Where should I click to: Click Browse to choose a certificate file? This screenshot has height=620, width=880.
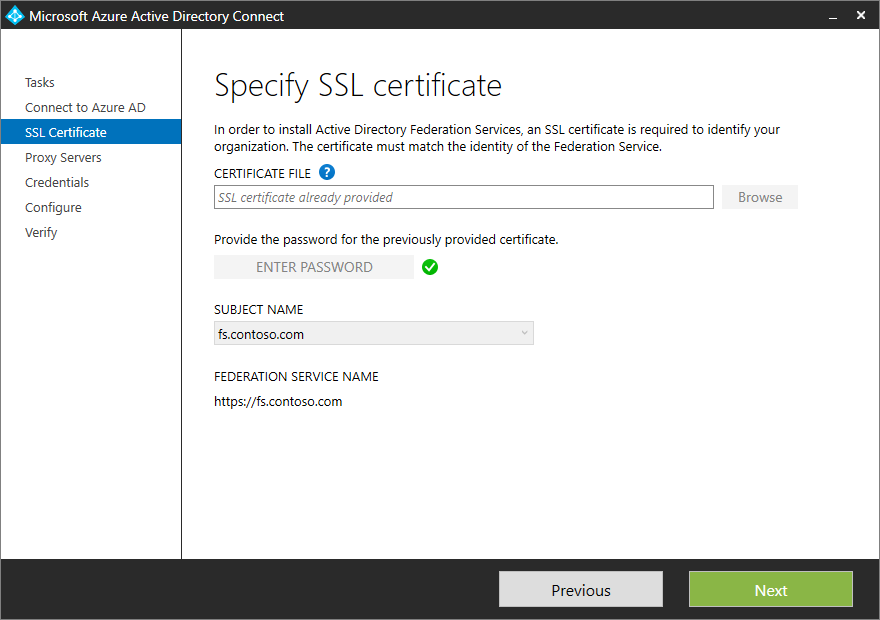pyautogui.click(x=759, y=197)
